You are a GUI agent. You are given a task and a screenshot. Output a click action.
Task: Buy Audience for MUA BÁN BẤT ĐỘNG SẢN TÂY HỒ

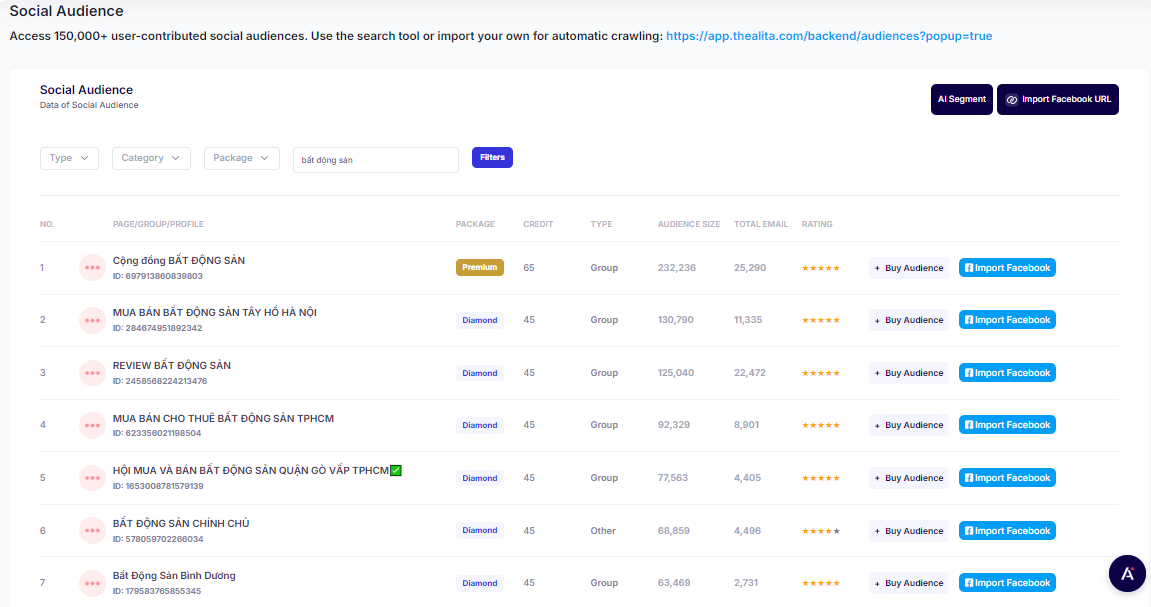[x=908, y=320]
